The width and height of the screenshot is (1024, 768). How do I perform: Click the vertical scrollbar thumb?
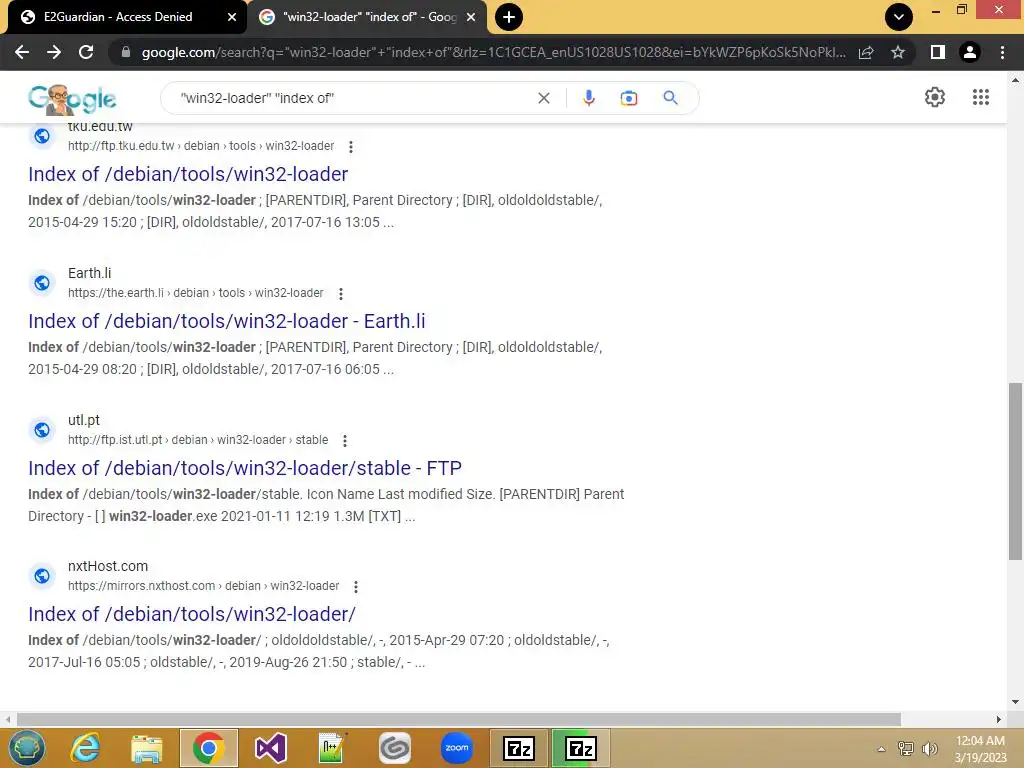click(x=1015, y=471)
